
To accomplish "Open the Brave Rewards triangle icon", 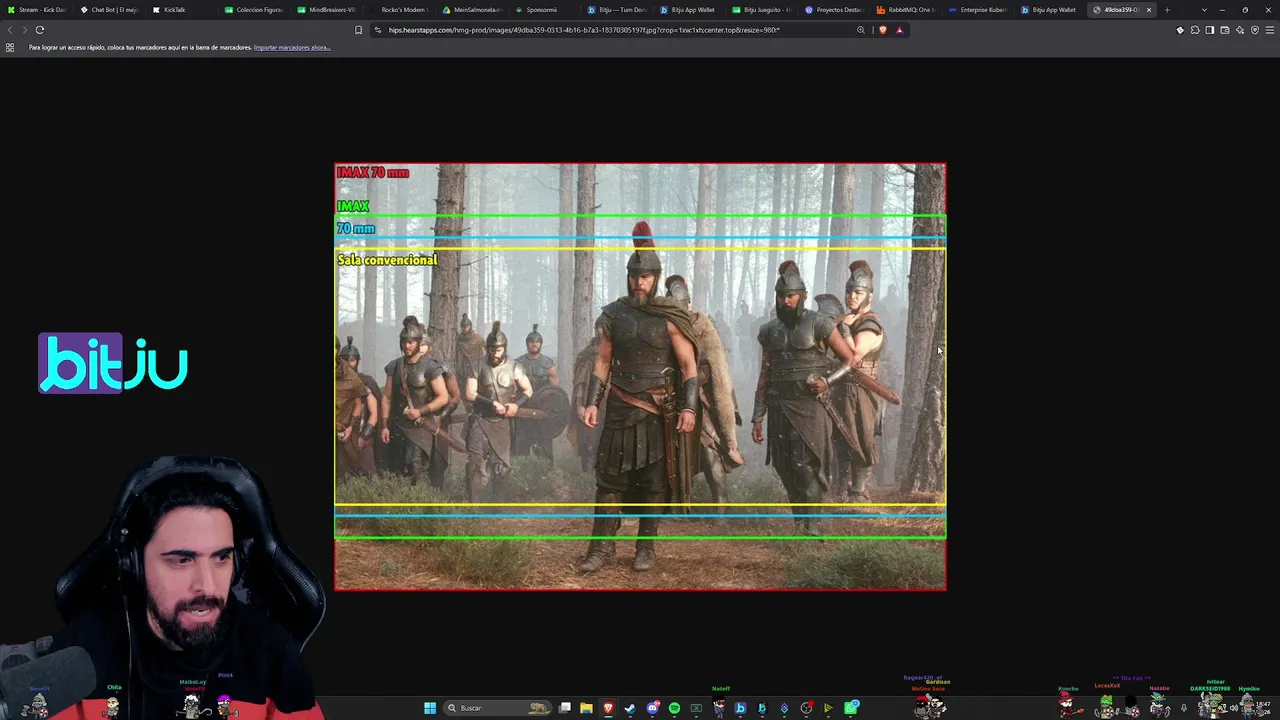I will pyautogui.click(x=899, y=30).
